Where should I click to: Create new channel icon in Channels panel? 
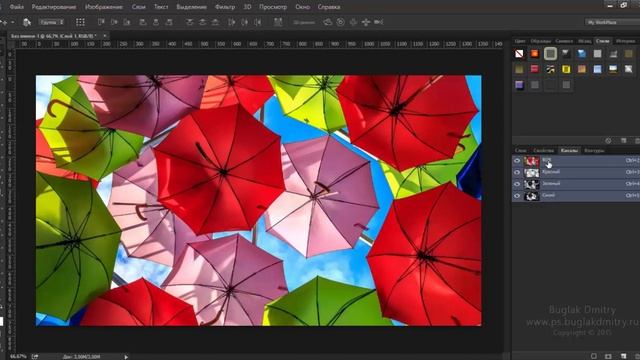(x=623, y=356)
